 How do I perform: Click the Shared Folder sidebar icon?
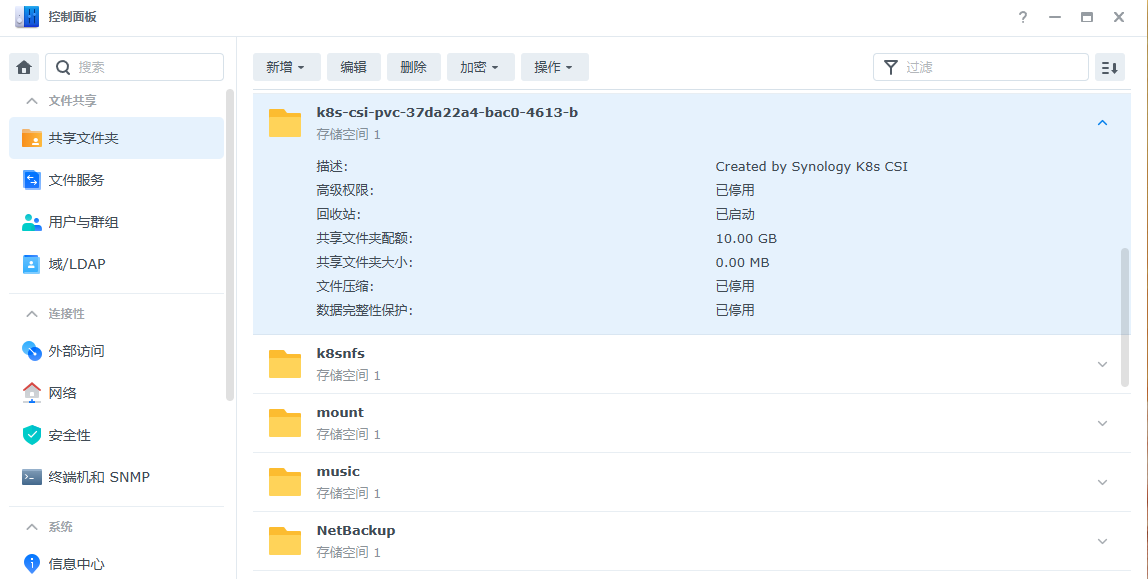coord(31,138)
